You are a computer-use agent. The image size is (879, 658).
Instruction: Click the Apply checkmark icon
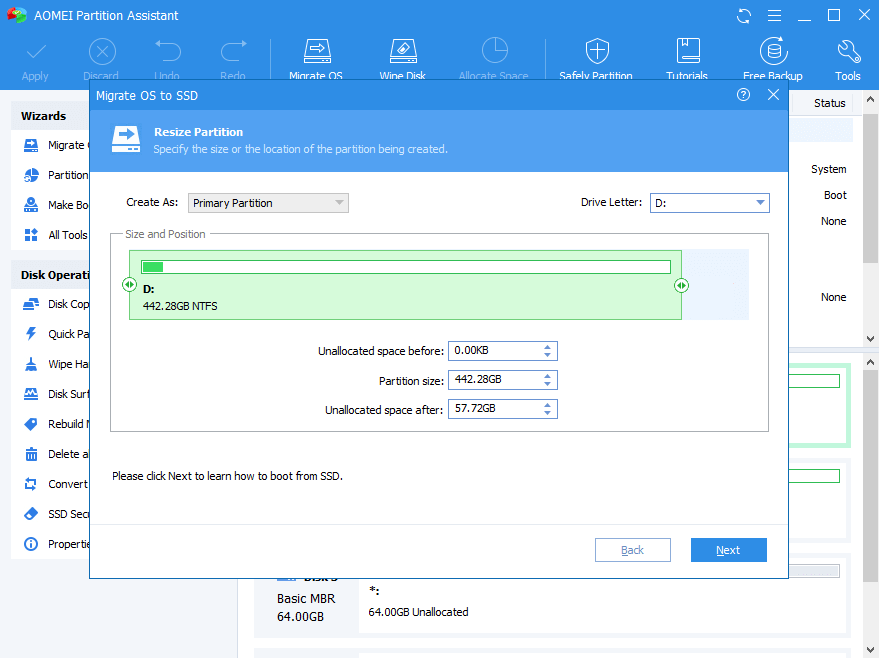point(35,52)
